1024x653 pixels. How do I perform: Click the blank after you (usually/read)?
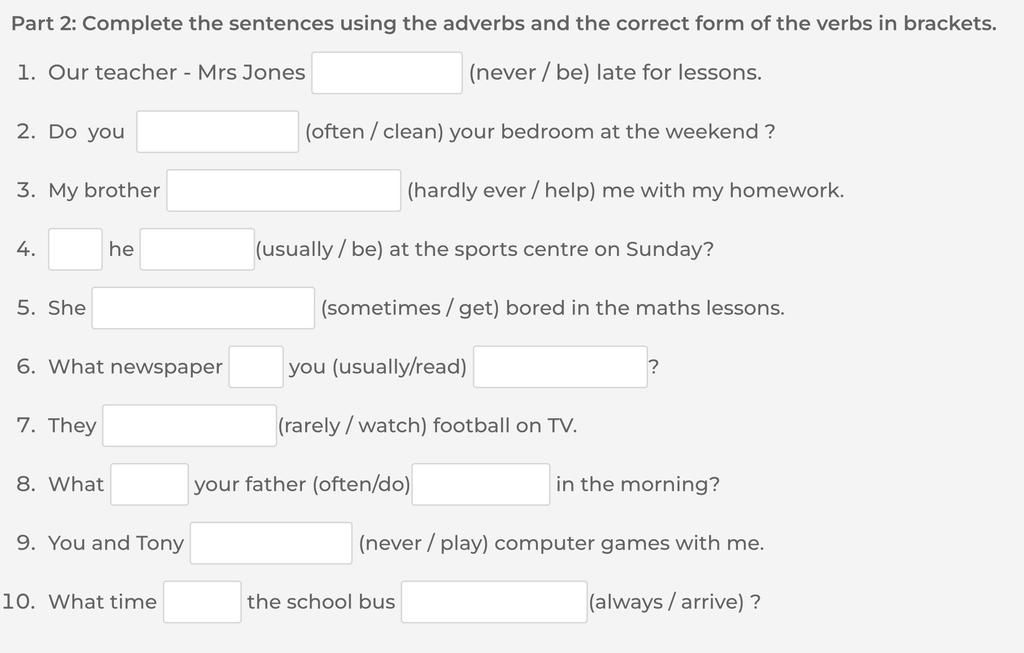(x=560, y=366)
